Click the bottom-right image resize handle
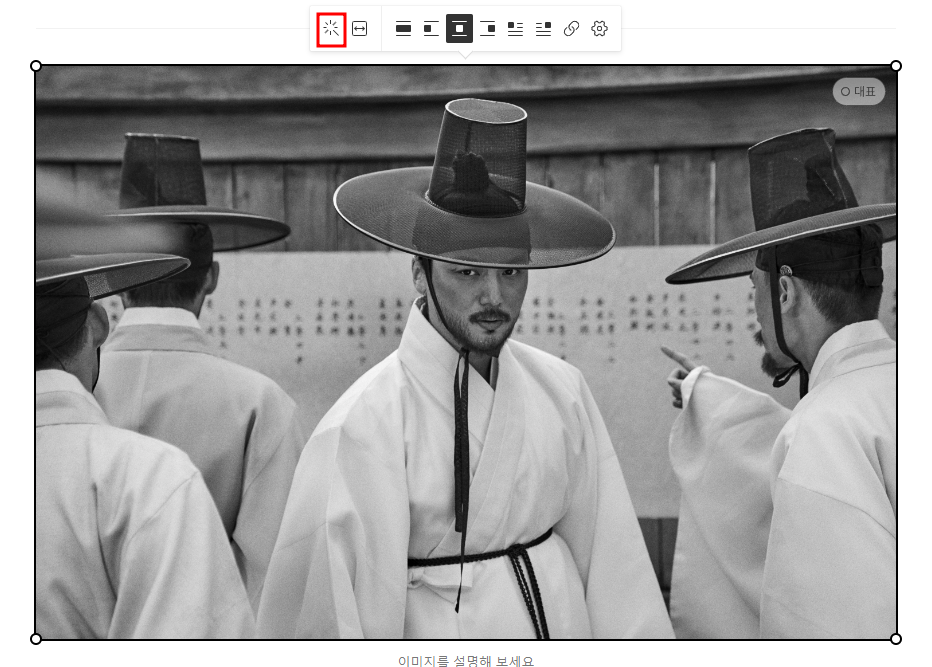932x667 pixels. coord(896,639)
